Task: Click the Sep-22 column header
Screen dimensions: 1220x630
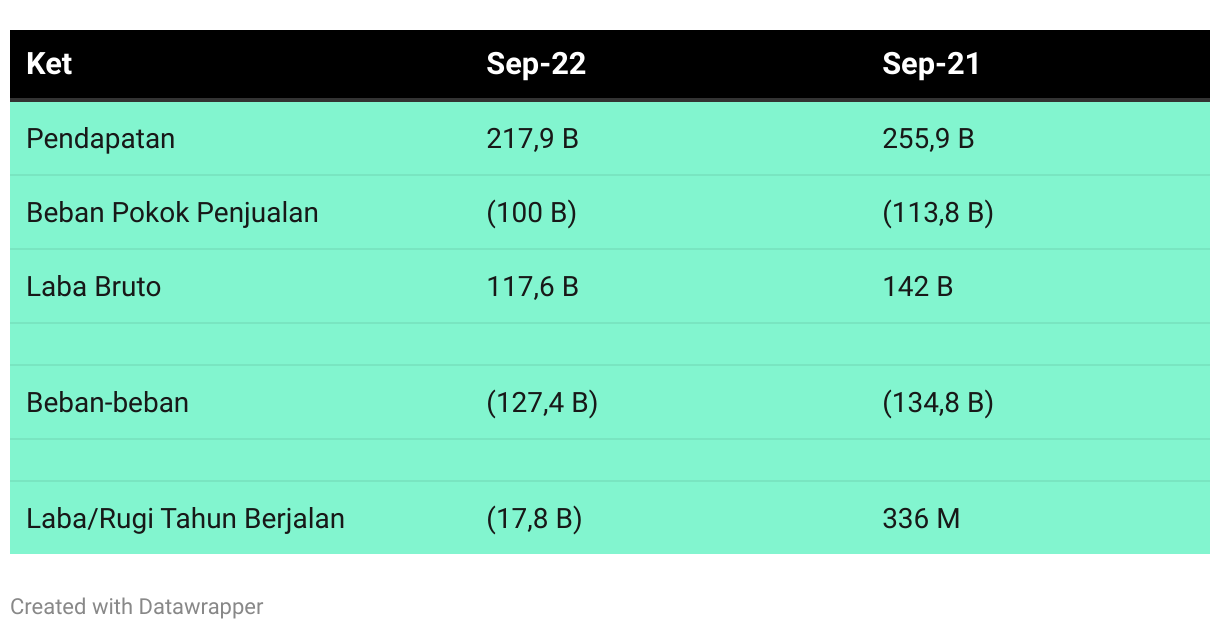Action: [x=535, y=65]
